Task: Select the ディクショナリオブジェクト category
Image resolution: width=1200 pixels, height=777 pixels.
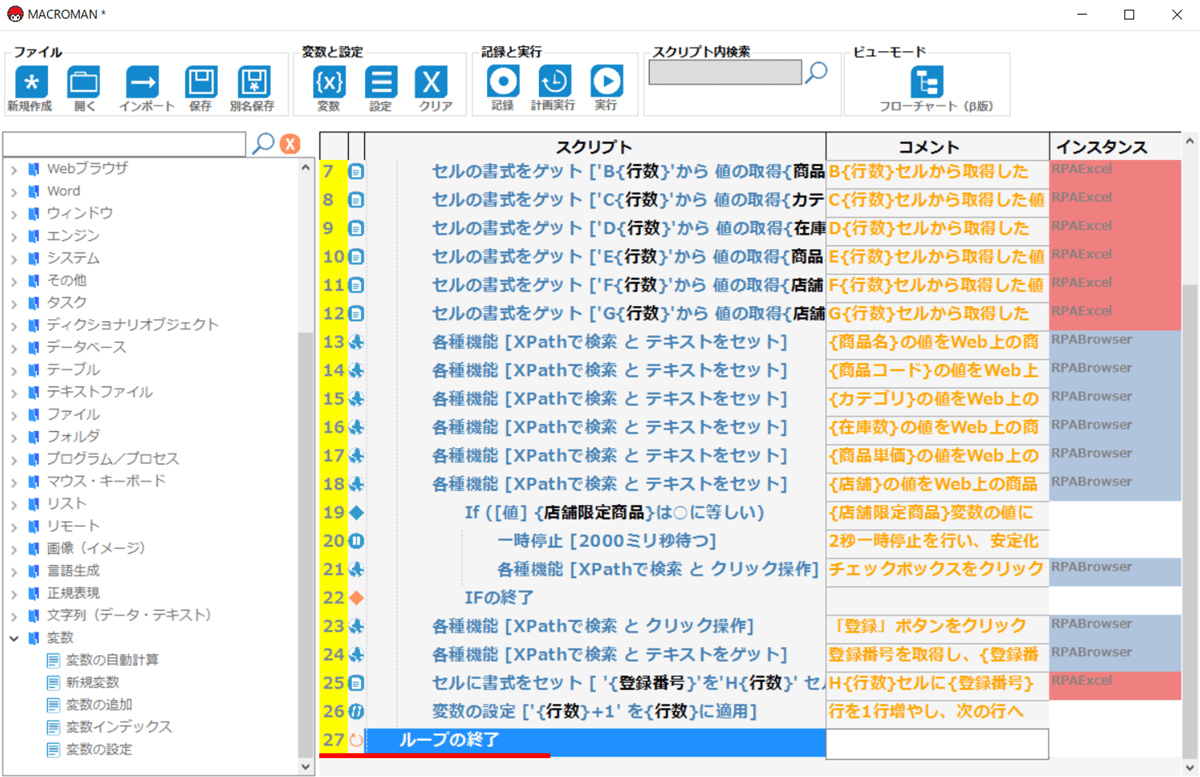Action: coord(132,325)
